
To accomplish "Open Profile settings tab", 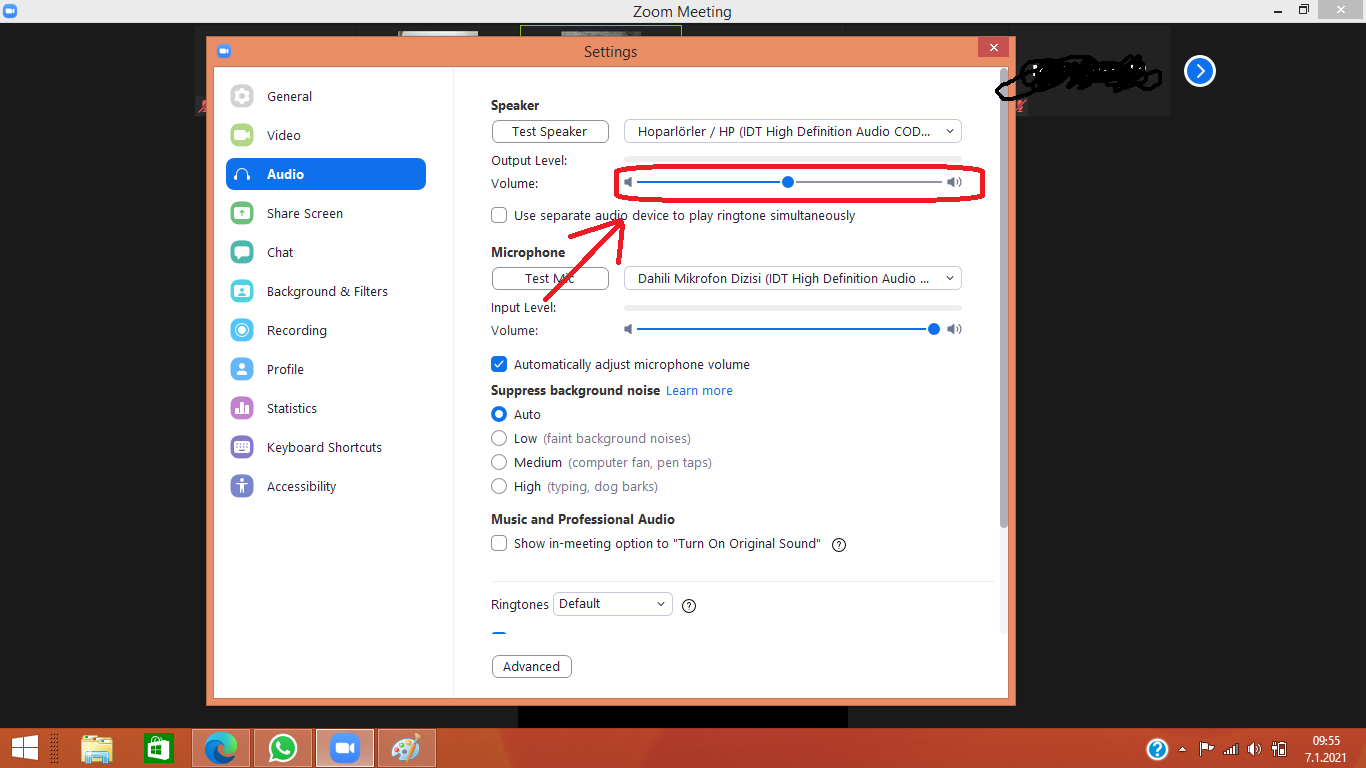I will [326, 369].
